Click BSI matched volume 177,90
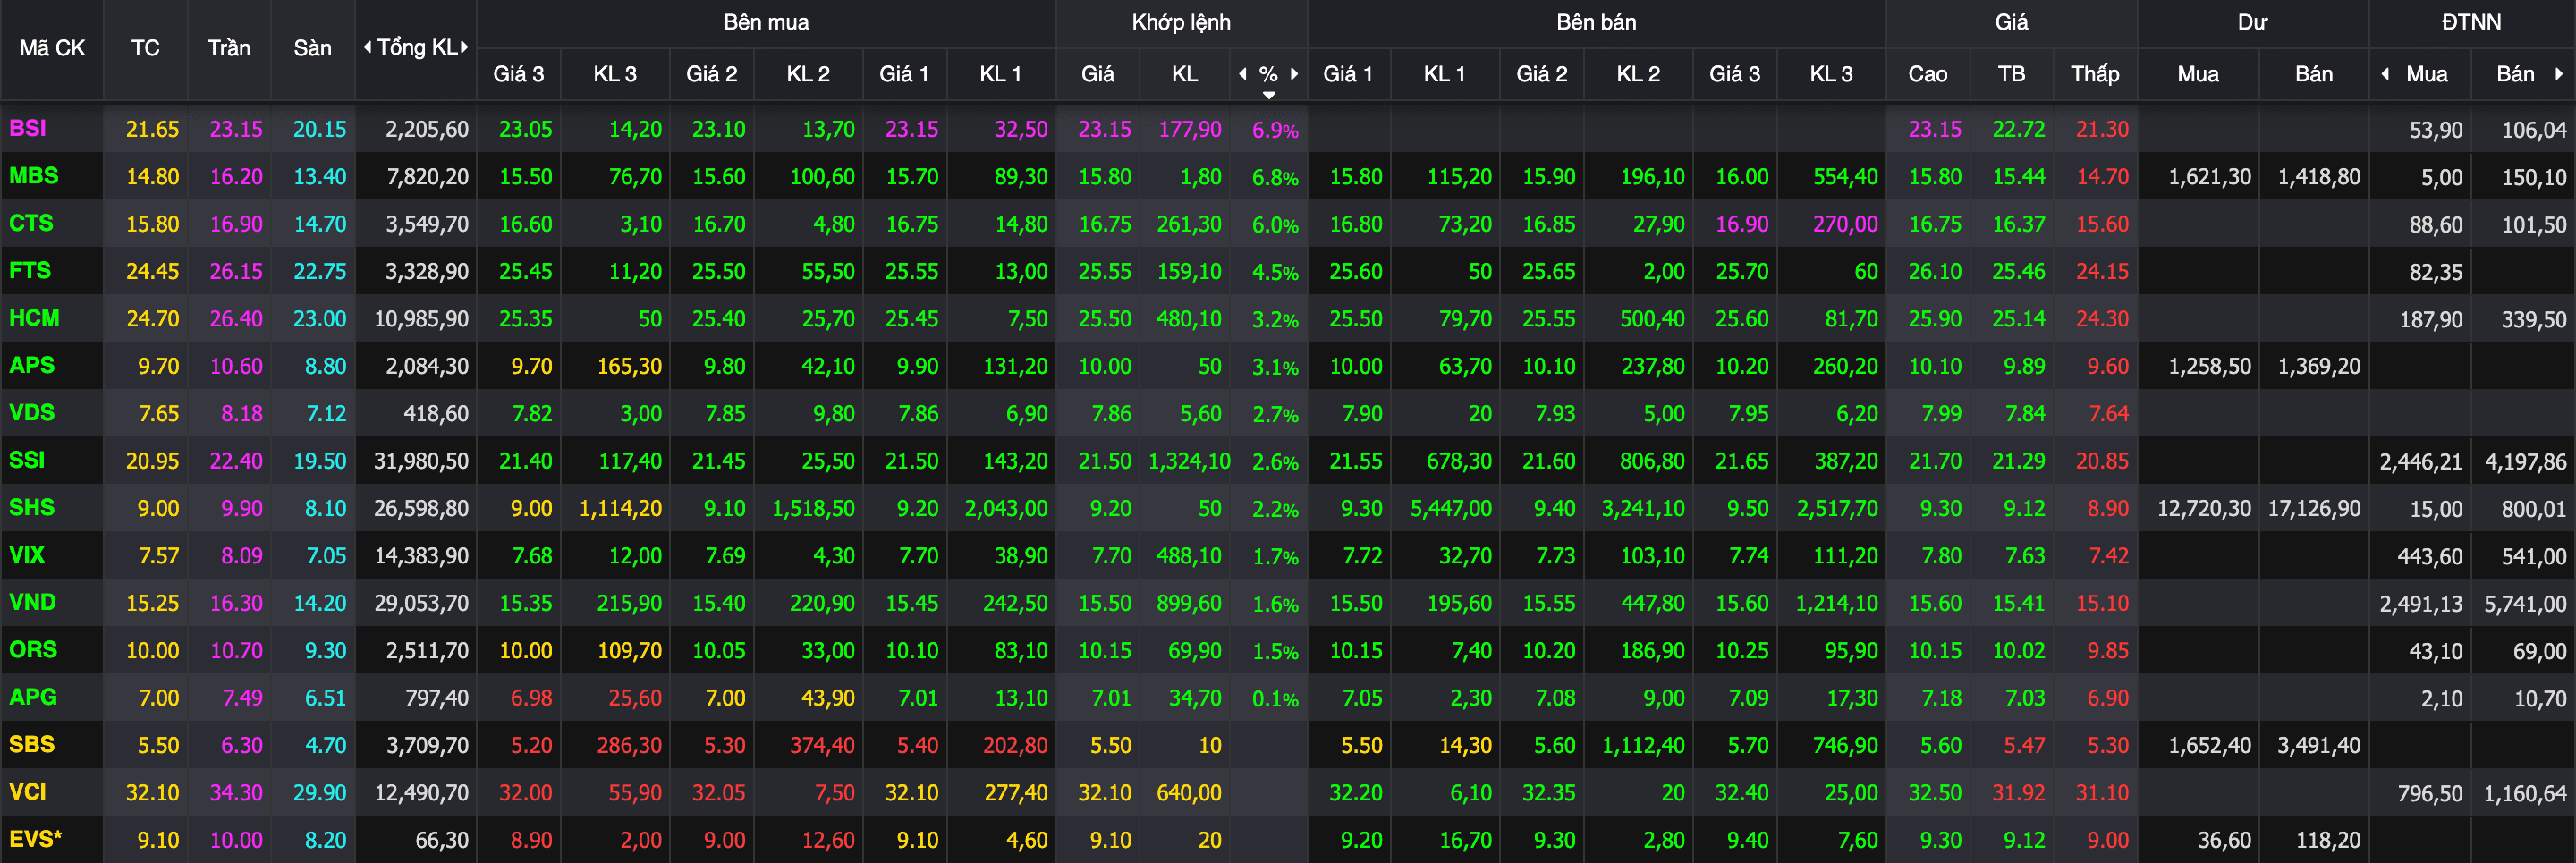The image size is (2576, 863). [1189, 130]
